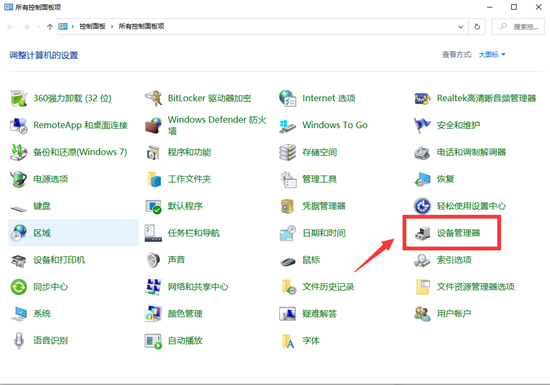Viewport: 550px width, 385px height.
Task: Open the 设备管理器 icon
Action: [422, 233]
